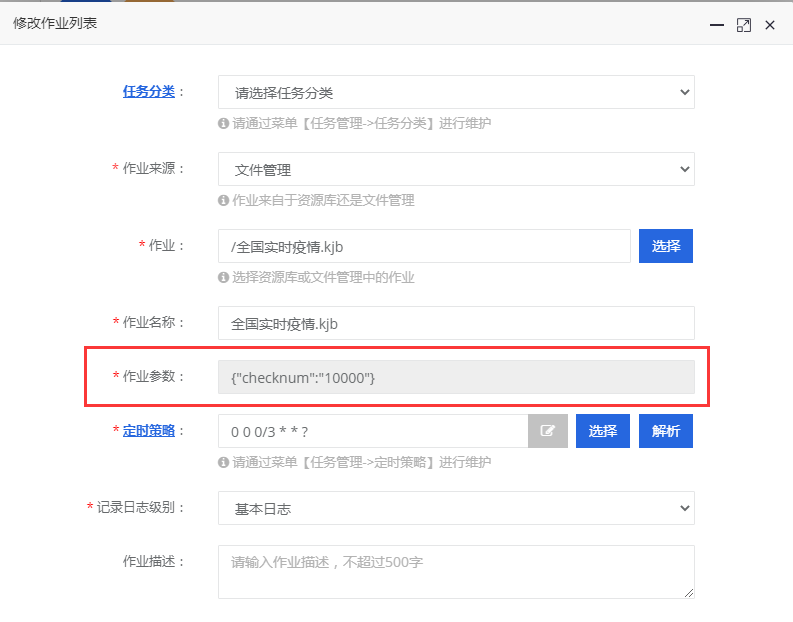793x622 pixels.
Task: Close the 修改作业列表 dialog
Action: coord(770,25)
